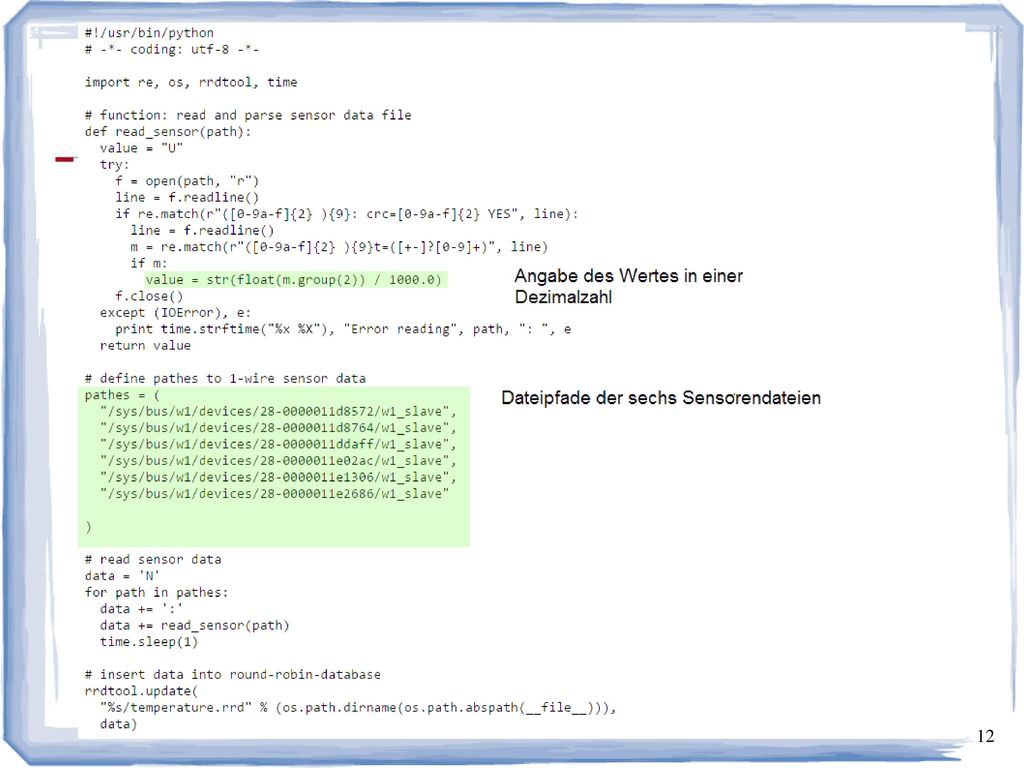Click comment '# read sensor data'
1024x768 pixels.
(153, 560)
